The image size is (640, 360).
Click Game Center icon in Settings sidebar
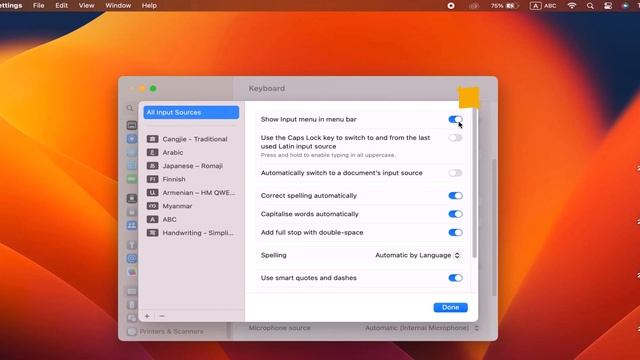click(x=131, y=272)
